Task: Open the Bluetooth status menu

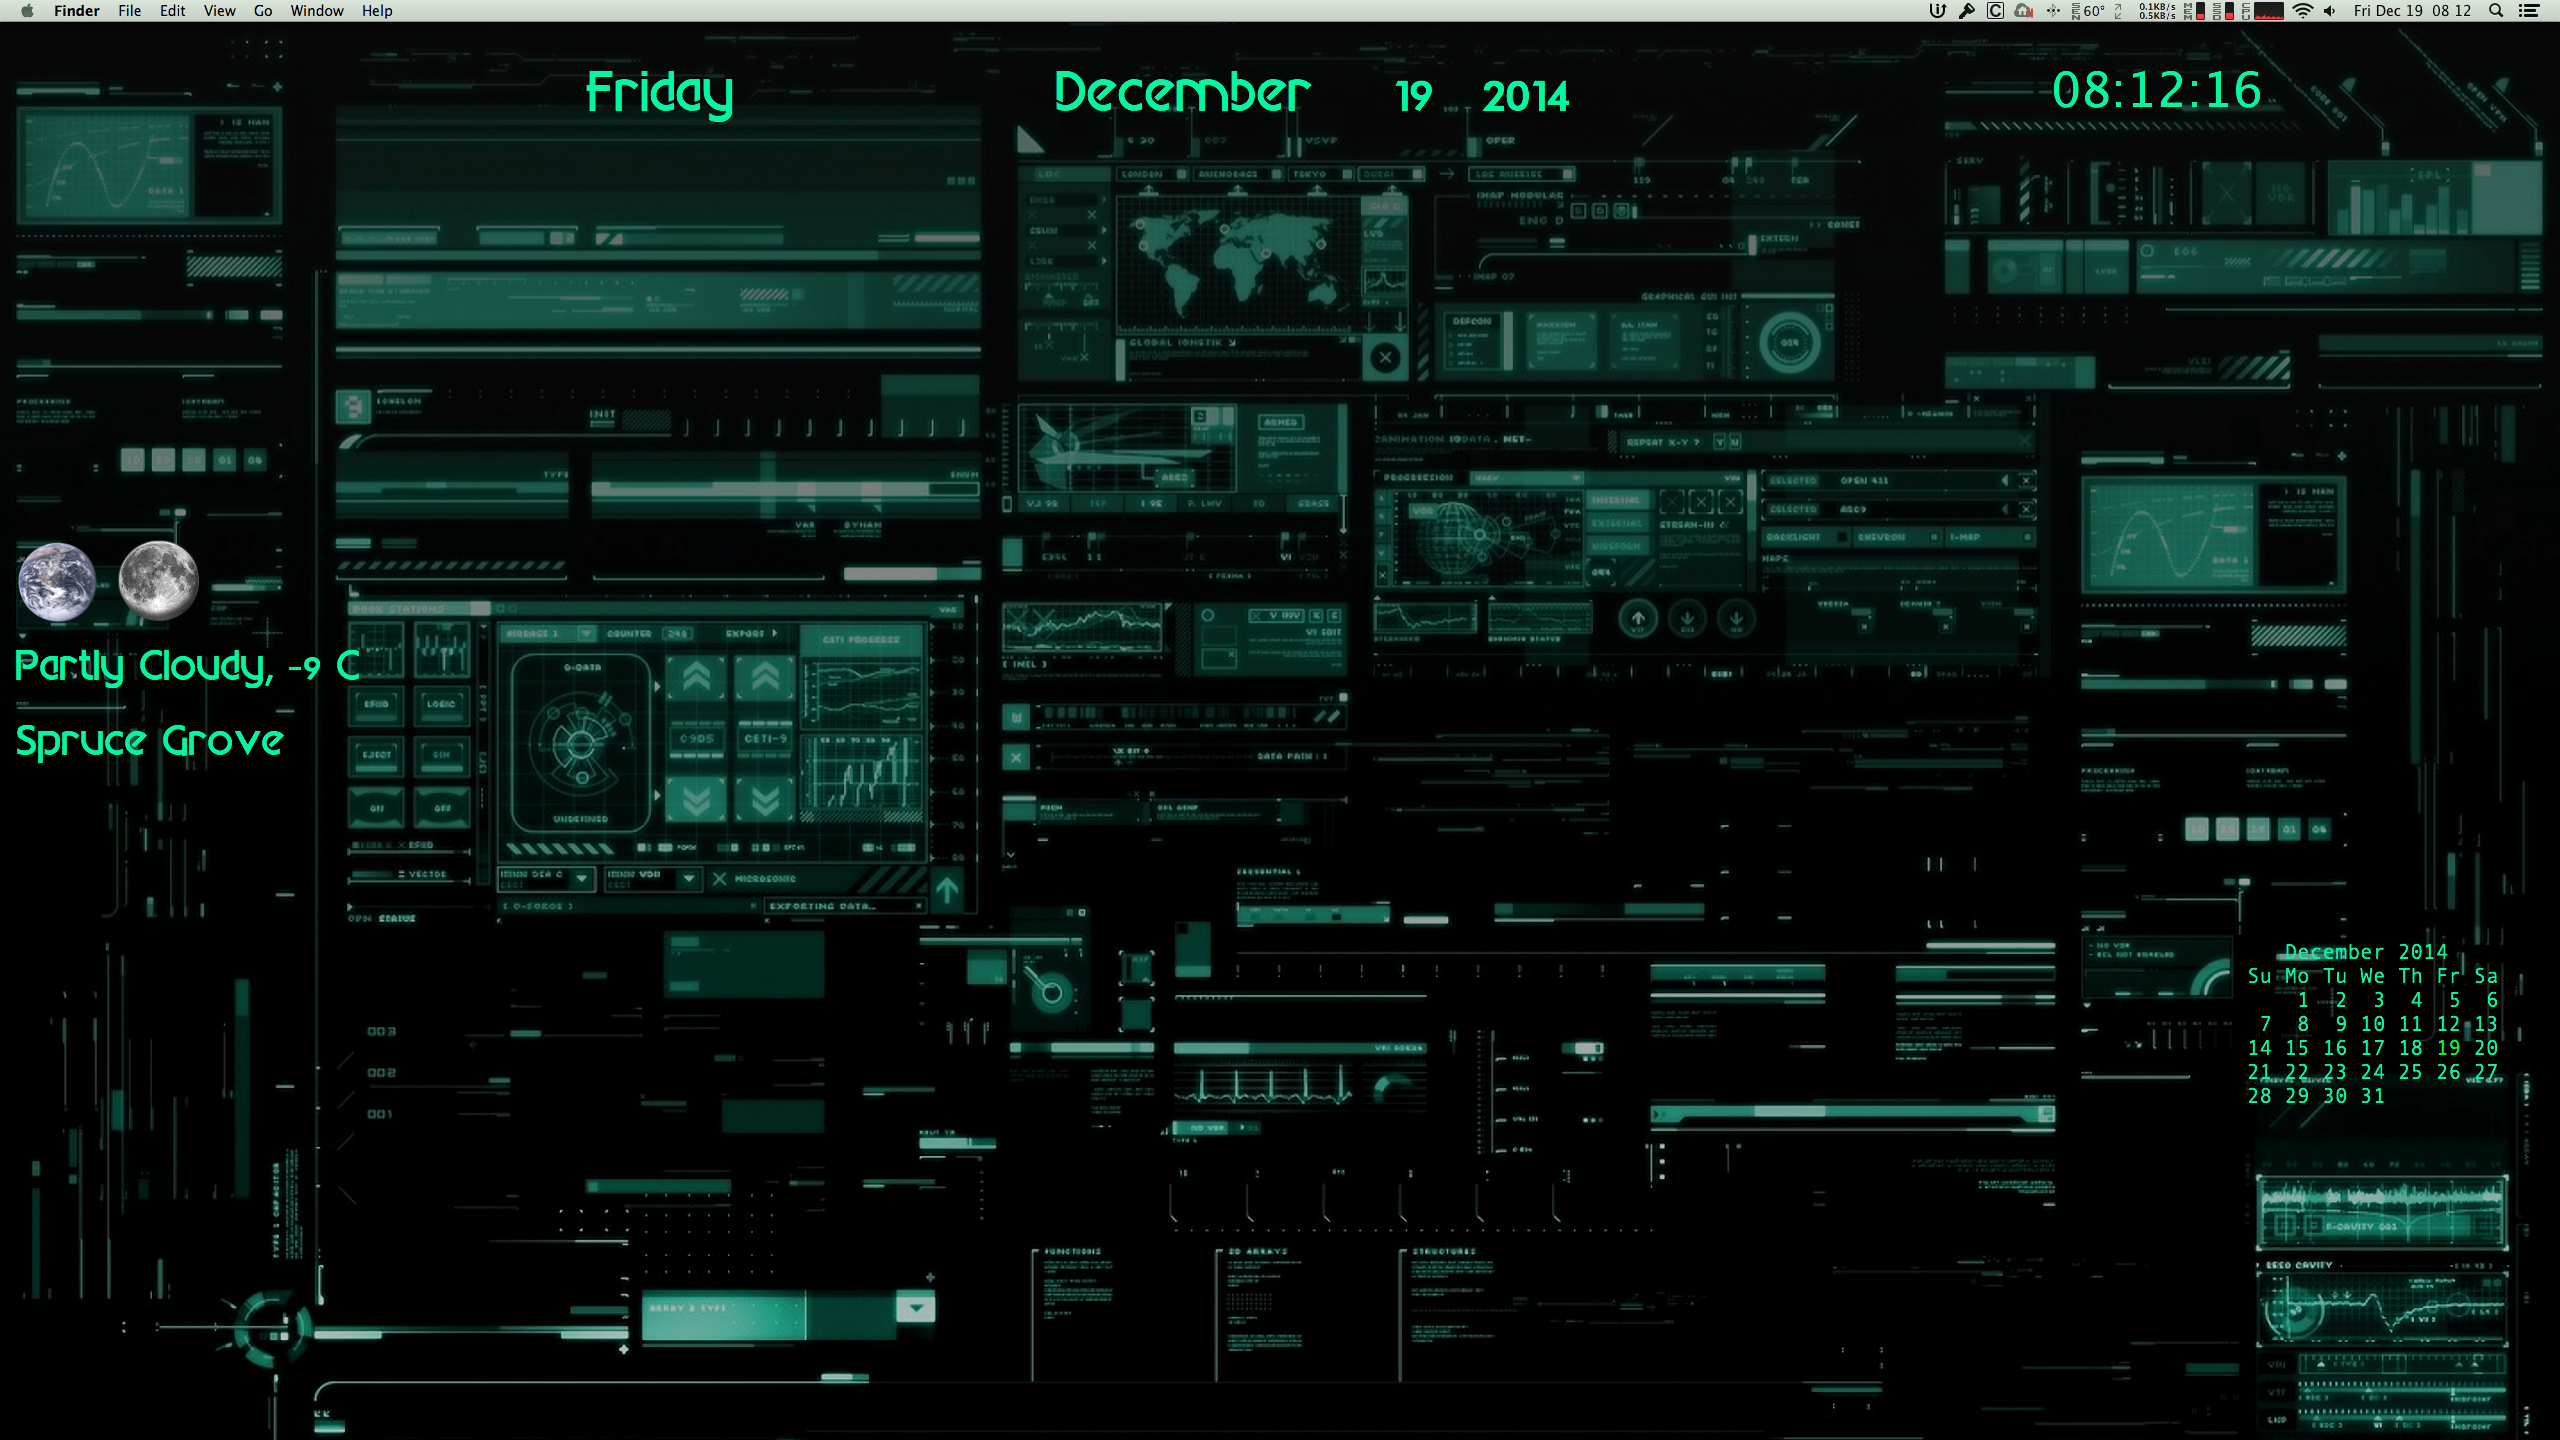Action: coord(2053,11)
